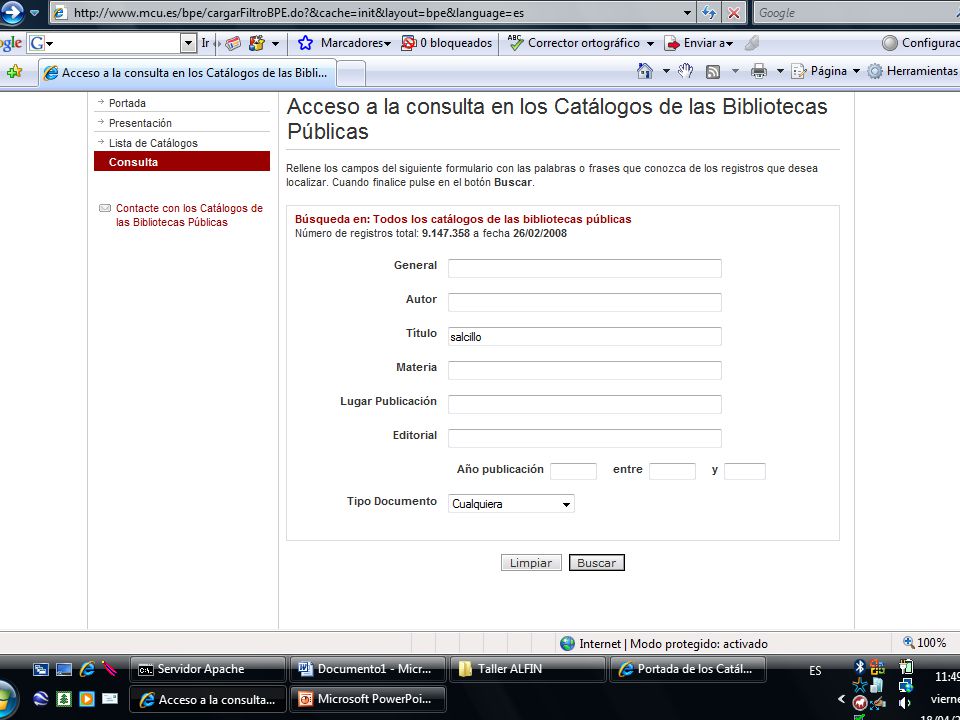Open the Marcadores star bookmarks icon

tap(305, 43)
